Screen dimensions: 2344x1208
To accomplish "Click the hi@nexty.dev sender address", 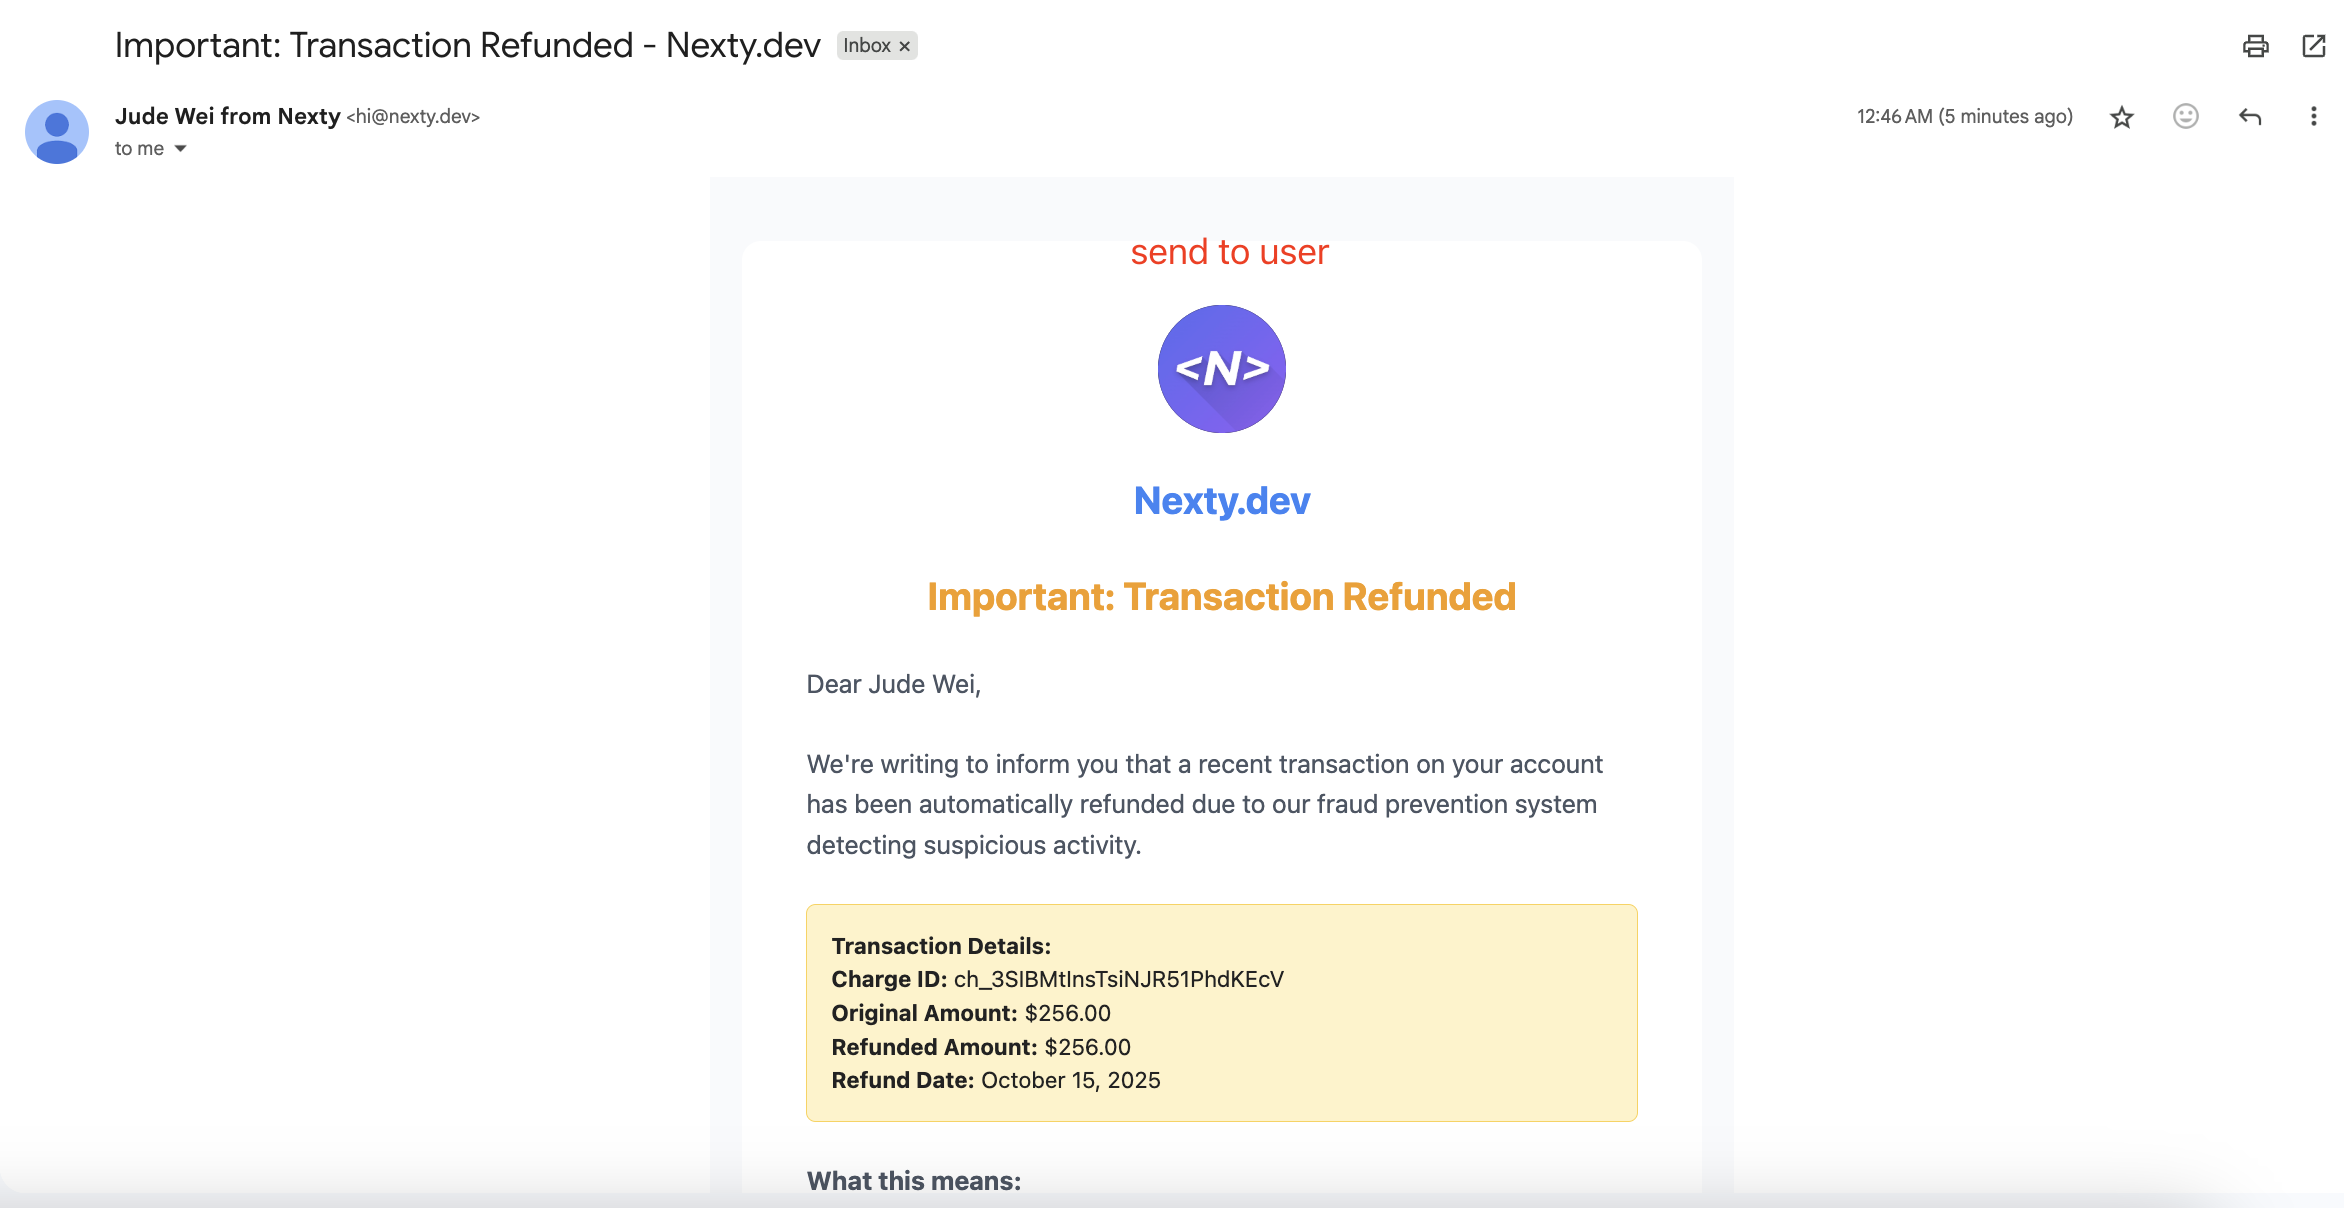I will 413,117.
